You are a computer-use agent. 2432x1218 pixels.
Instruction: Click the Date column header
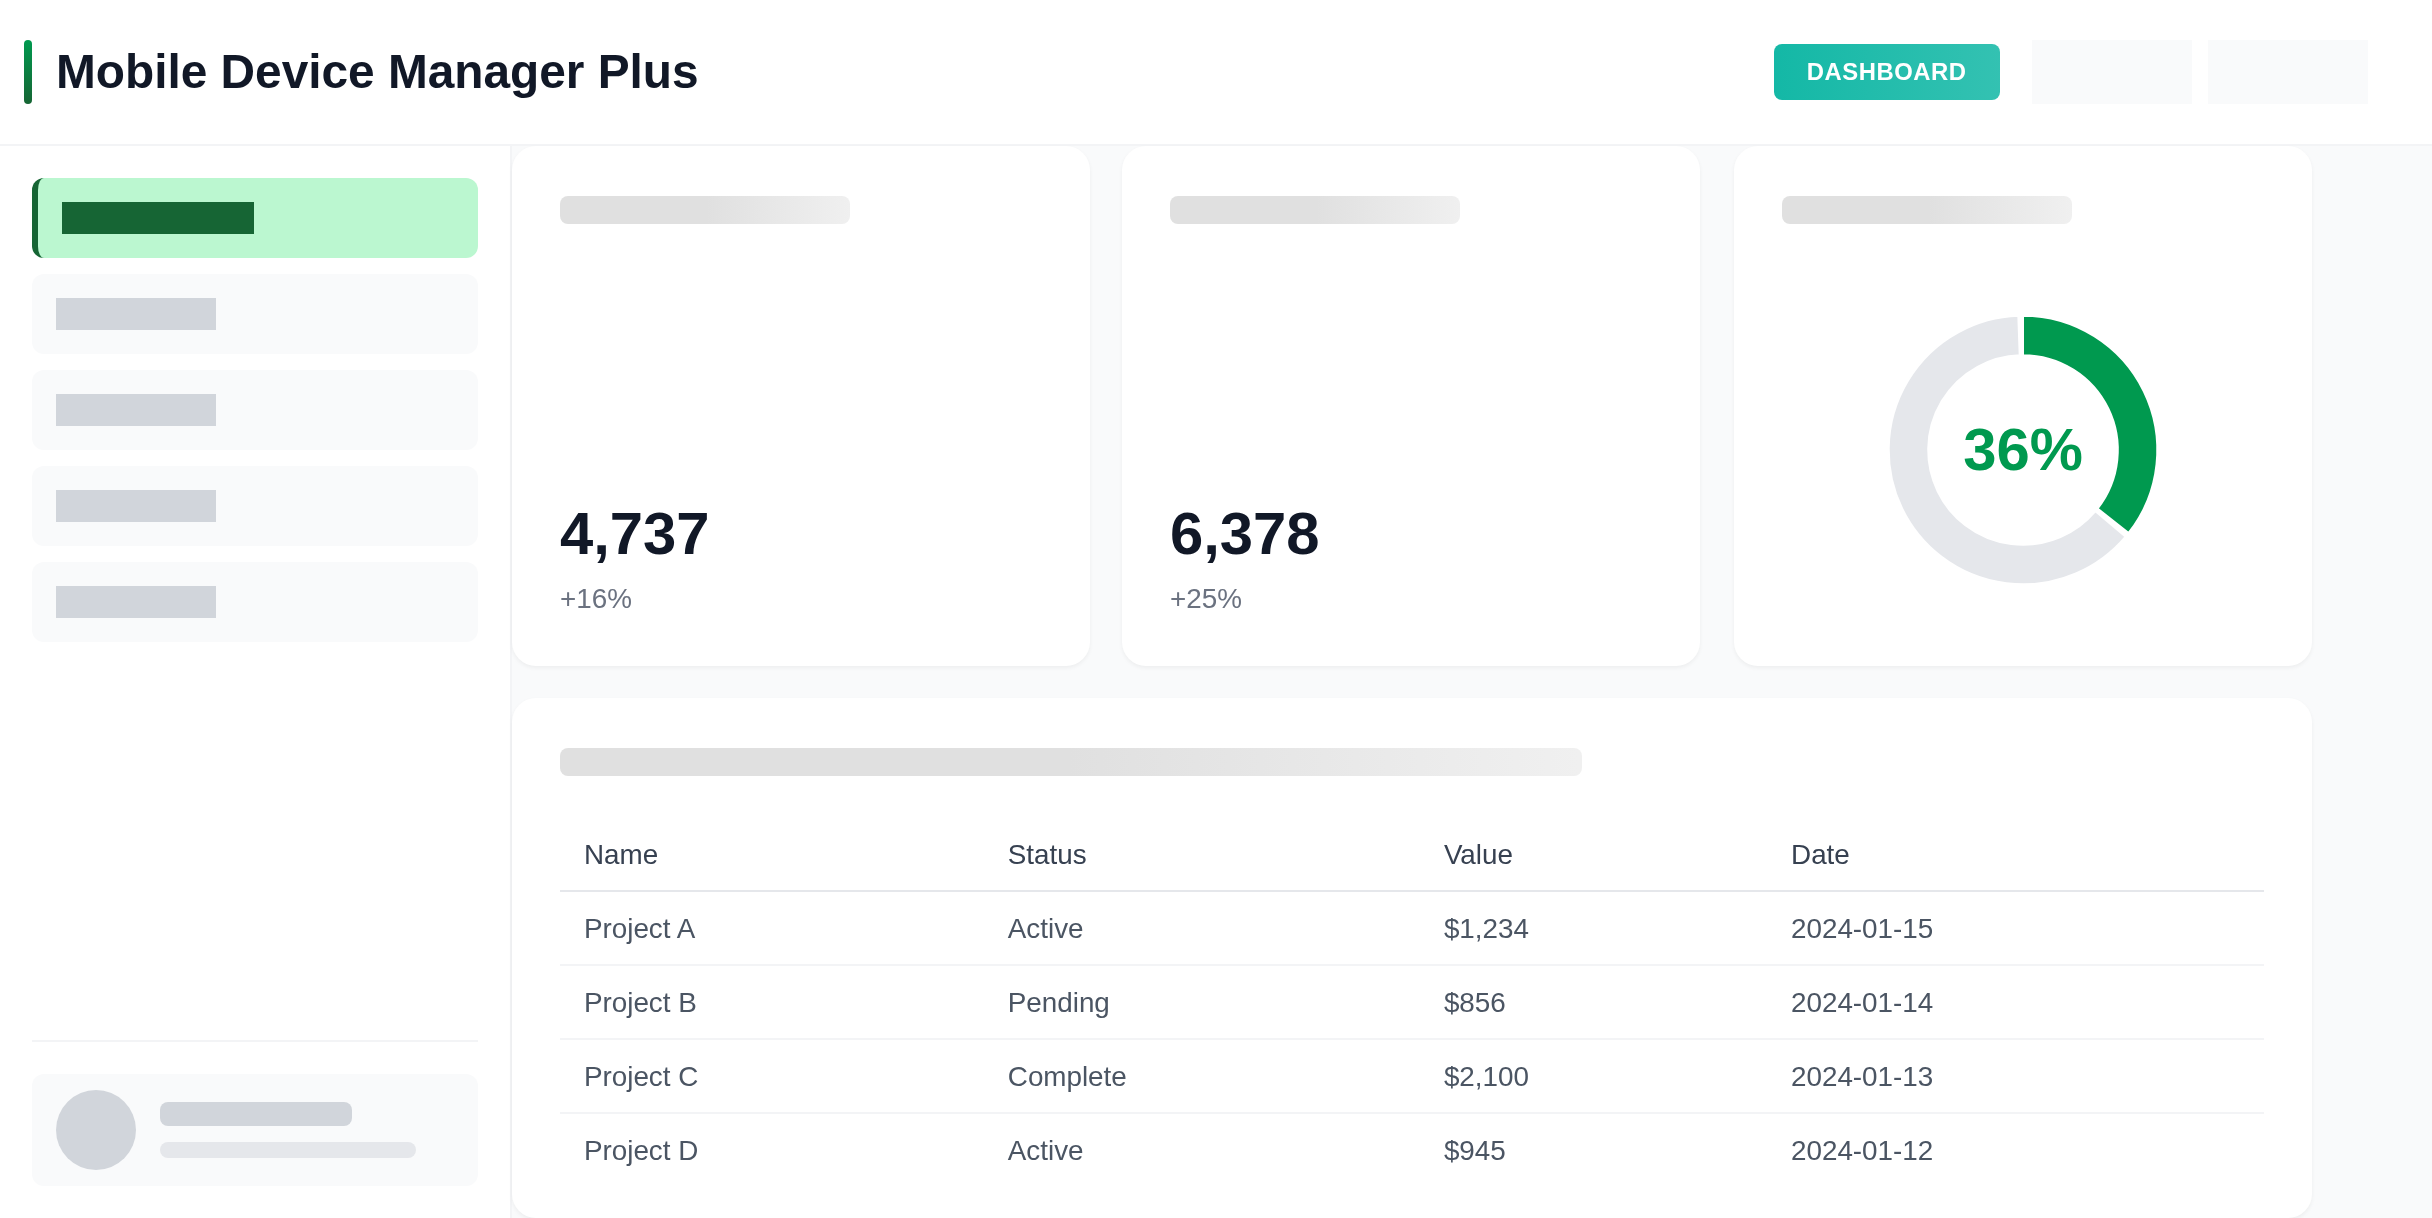click(1819, 855)
